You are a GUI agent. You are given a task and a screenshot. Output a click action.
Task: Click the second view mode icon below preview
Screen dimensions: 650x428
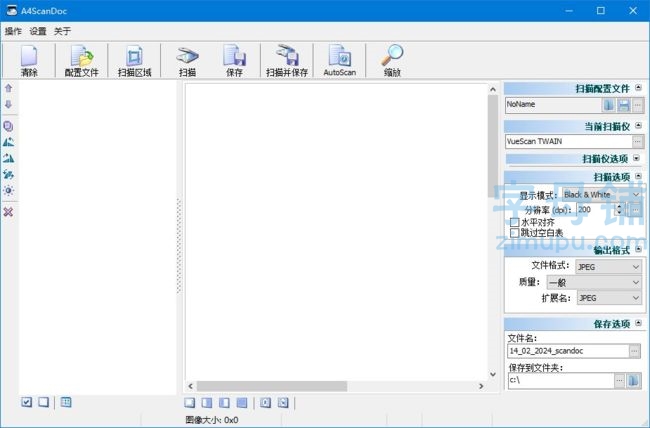click(207, 403)
